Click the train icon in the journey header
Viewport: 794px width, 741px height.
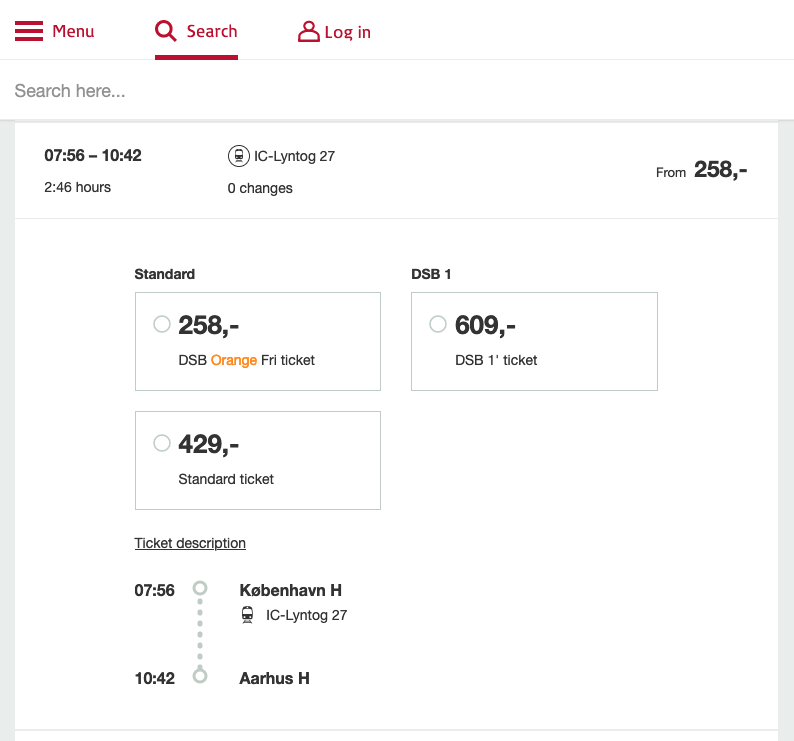click(238, 156)
